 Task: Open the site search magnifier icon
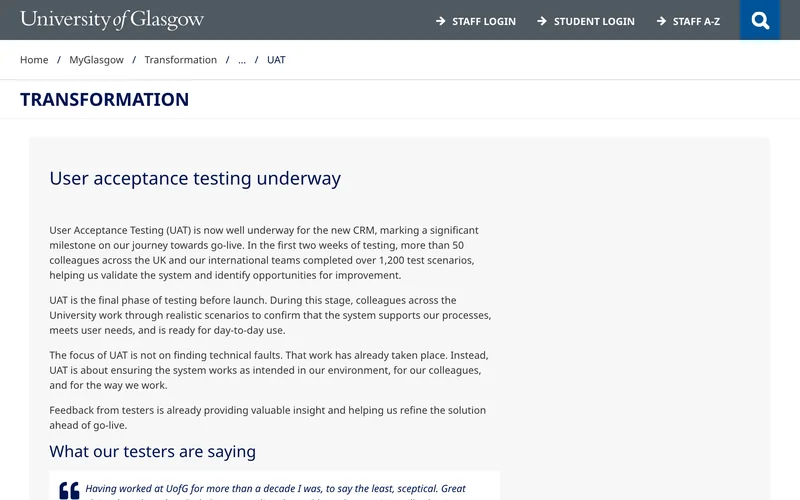(x=760, y=20)
